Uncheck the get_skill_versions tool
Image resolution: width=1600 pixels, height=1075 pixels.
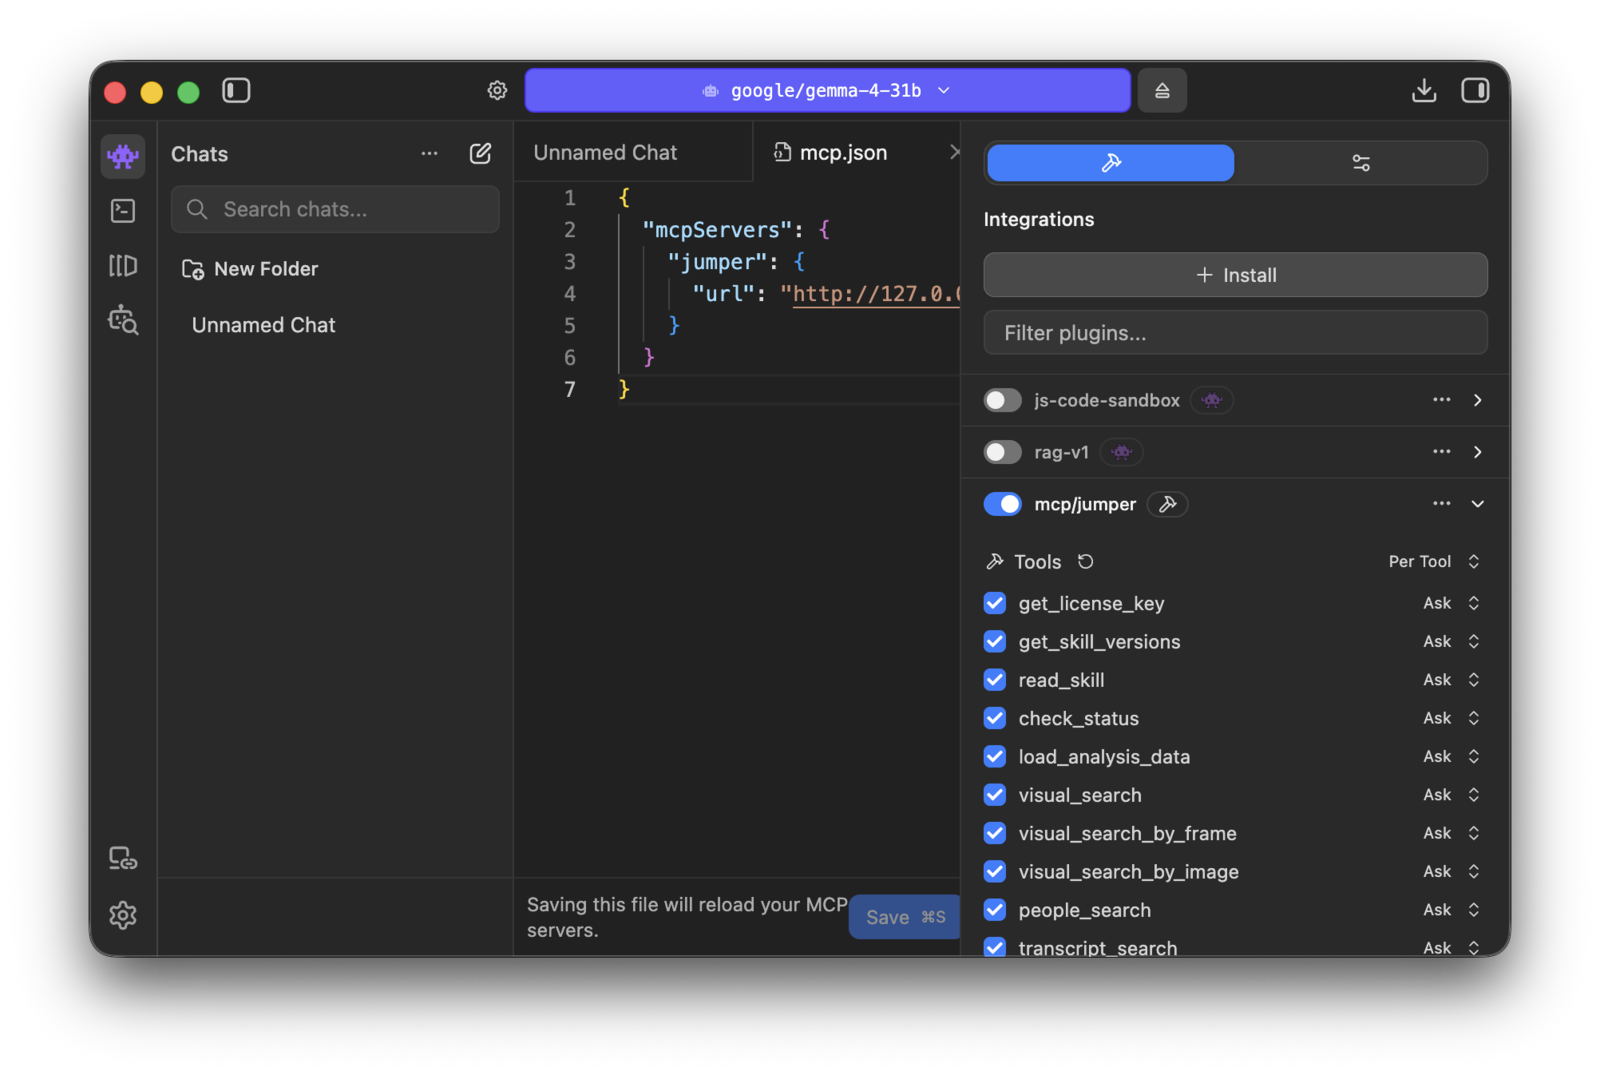pyautogui.click(x=994, y=641)
